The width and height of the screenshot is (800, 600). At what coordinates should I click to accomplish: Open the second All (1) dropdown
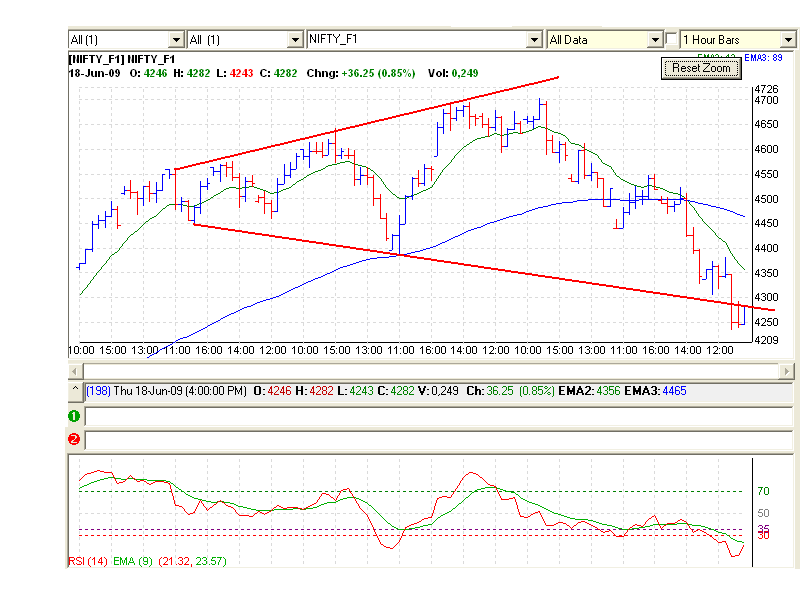(295, 39)
